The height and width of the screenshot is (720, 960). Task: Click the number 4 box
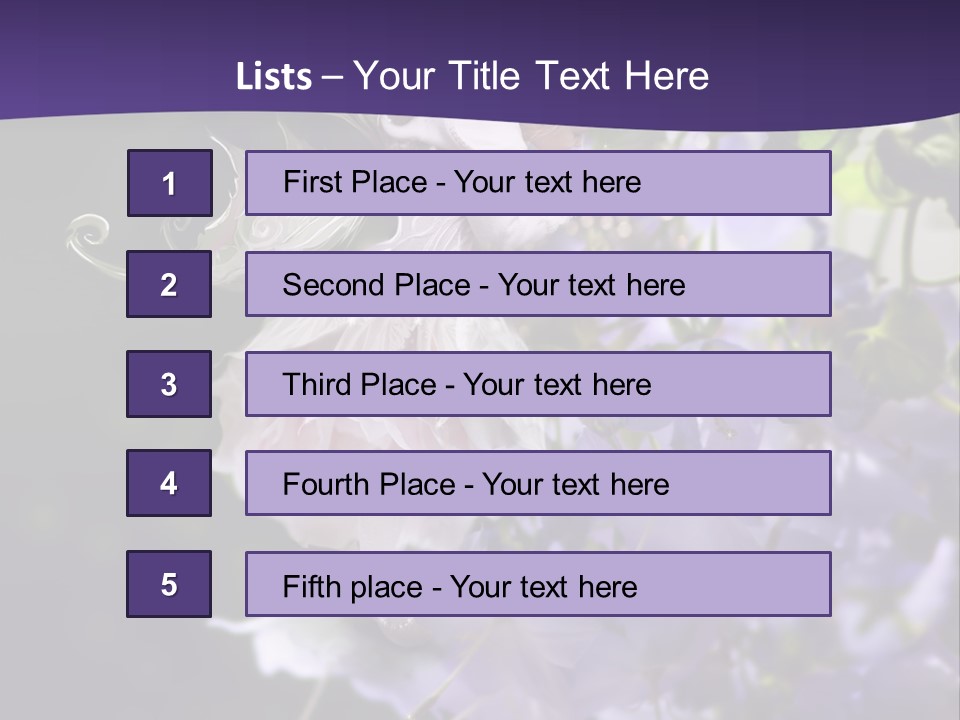click(169, 483)
